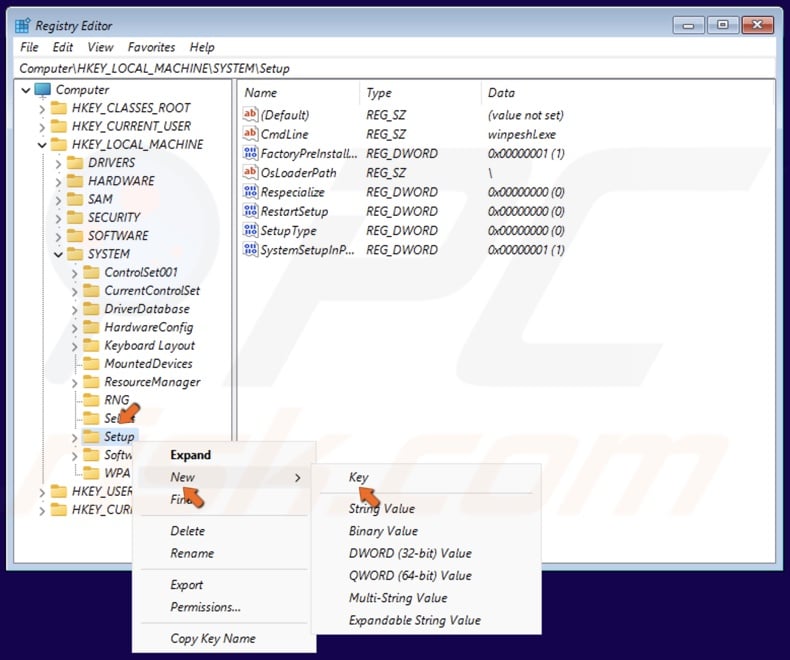Open the View menu

[100, 47]
